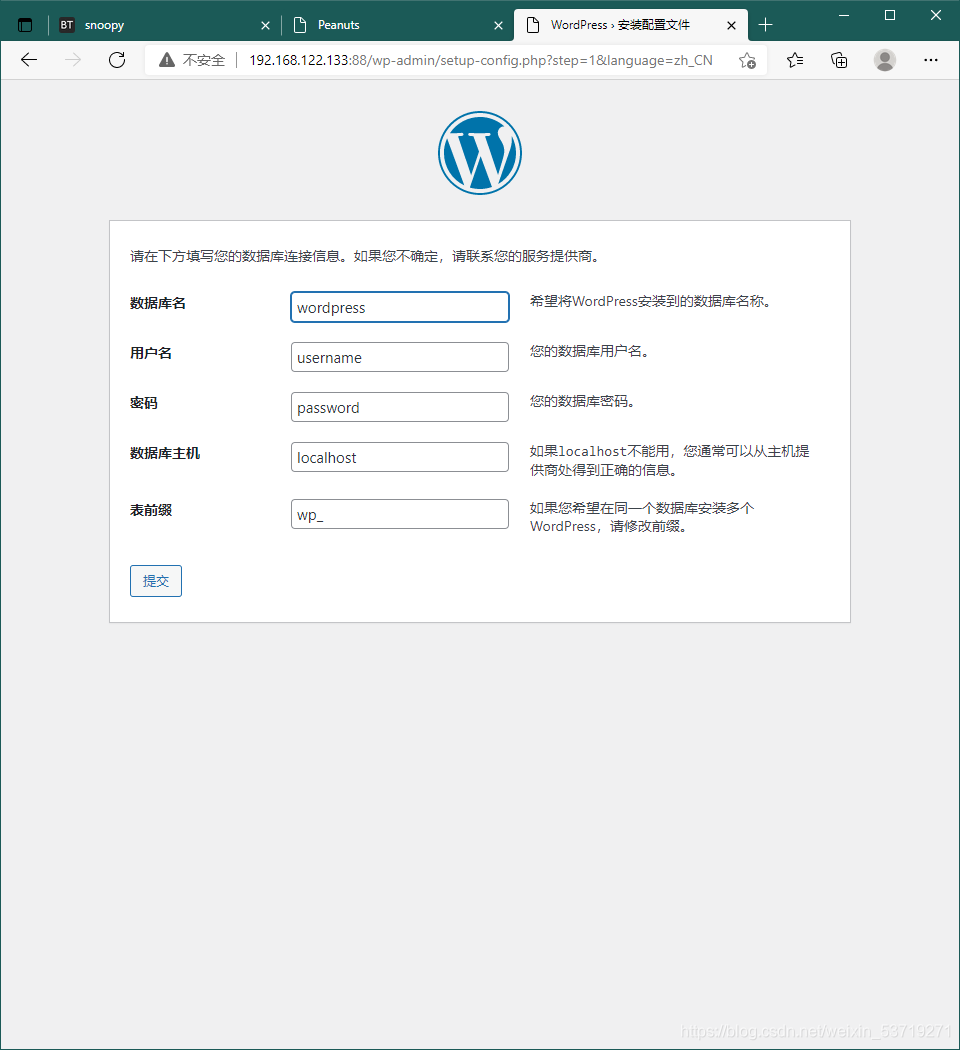Click the browser profile avatar icon
960x1050 pixels.
[x=885, y=60]
